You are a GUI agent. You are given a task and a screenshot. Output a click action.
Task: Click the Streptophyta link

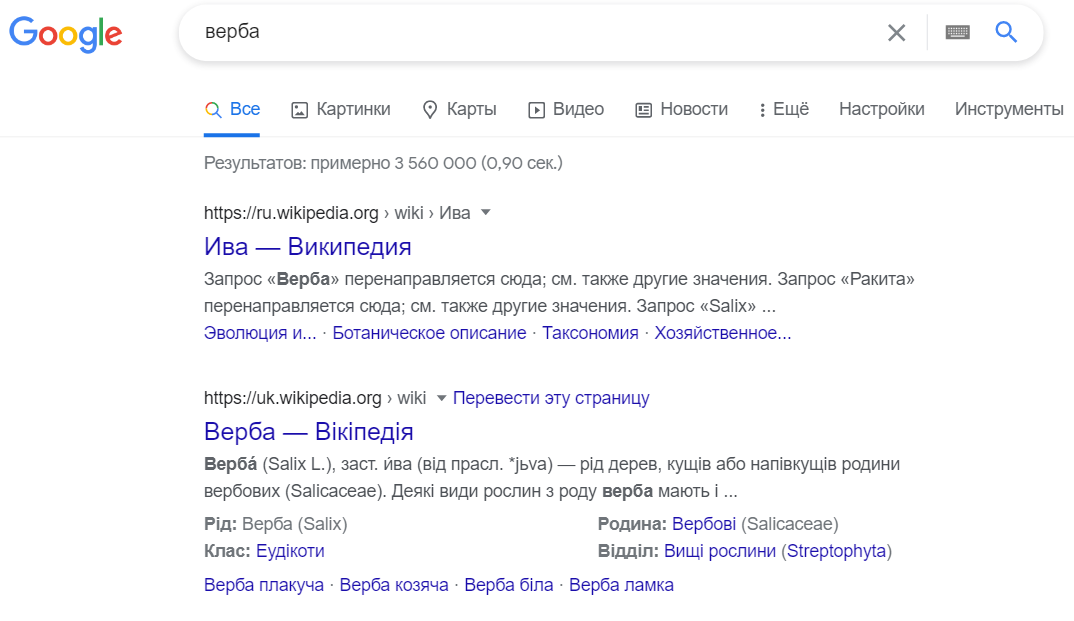[836, 550]
